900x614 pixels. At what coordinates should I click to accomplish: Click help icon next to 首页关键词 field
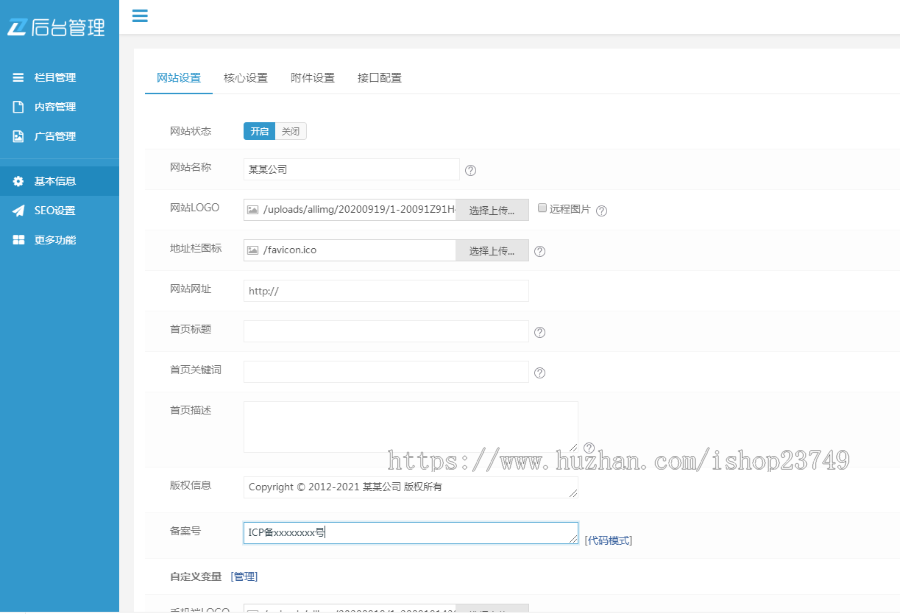(539, 373)
